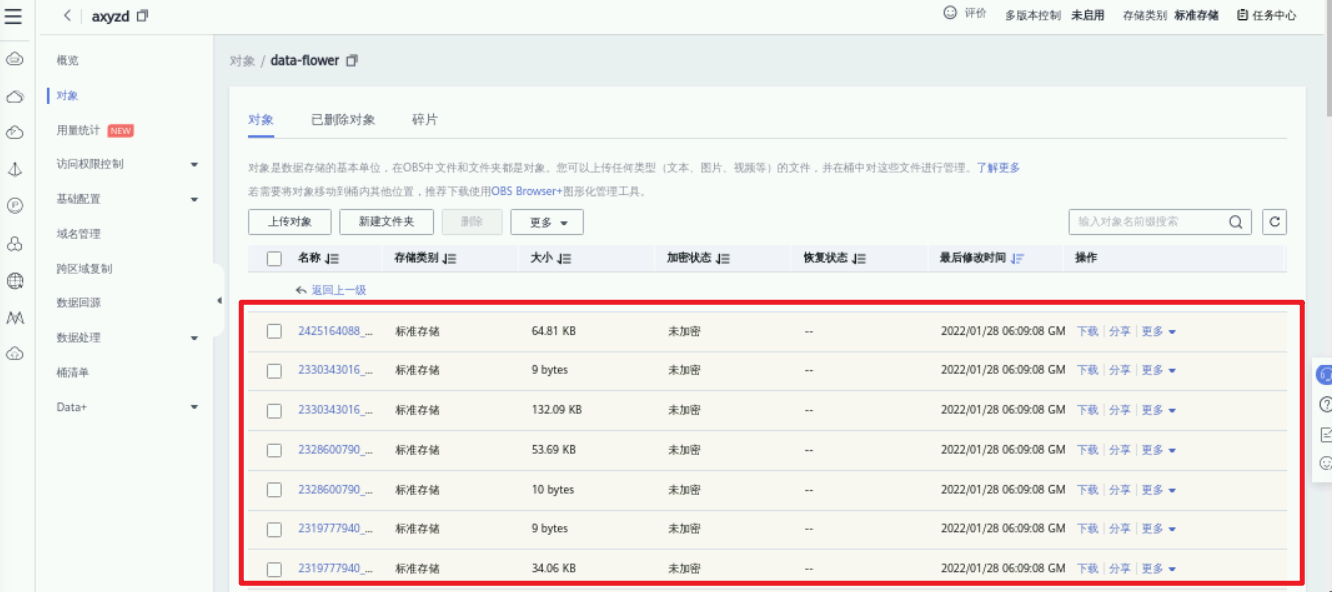Sort by 最后修改时间 column
1332x592 pixels.
coord(1018,258)
